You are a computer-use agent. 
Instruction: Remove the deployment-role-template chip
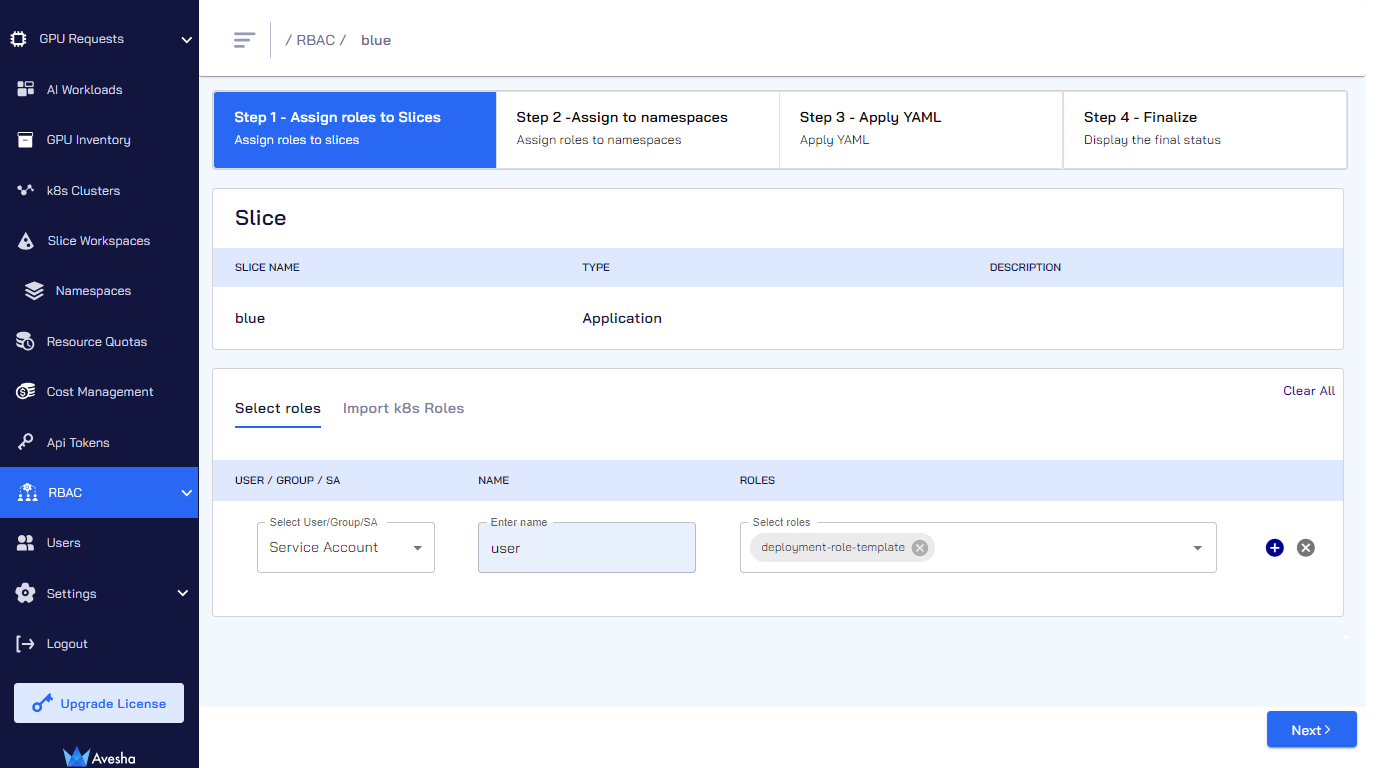click(x=919, y=547)
